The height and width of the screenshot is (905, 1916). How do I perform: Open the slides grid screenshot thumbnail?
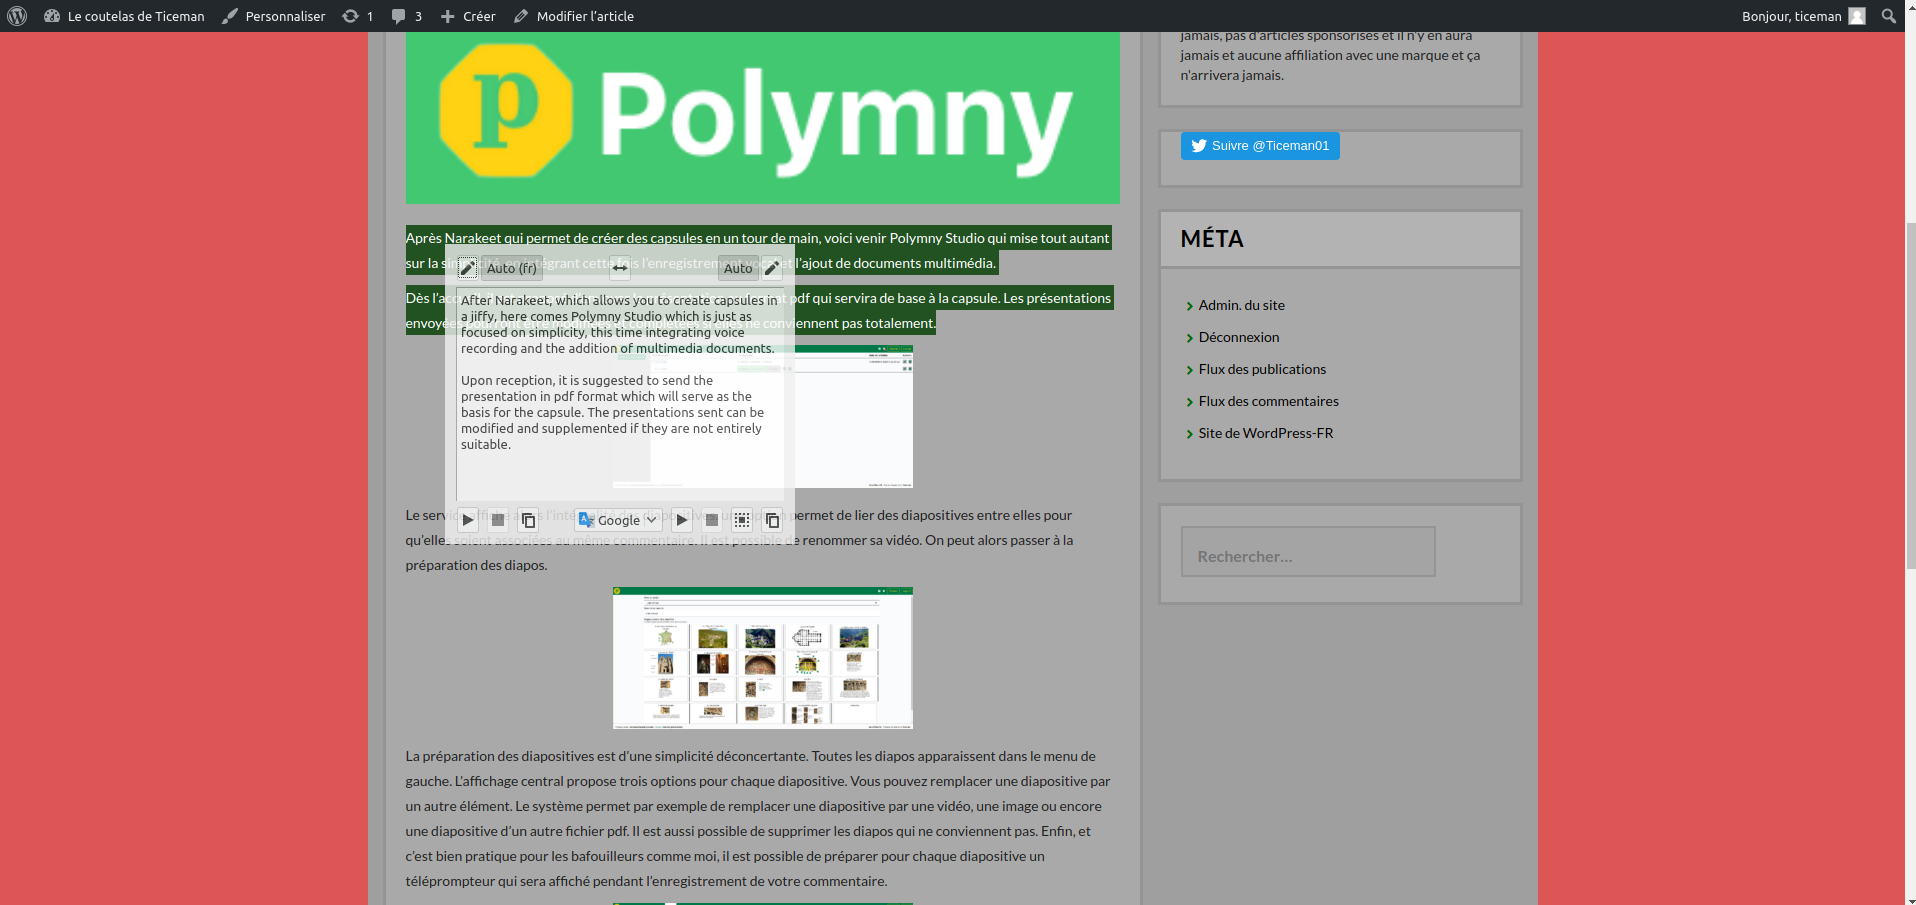click(763, 658)
